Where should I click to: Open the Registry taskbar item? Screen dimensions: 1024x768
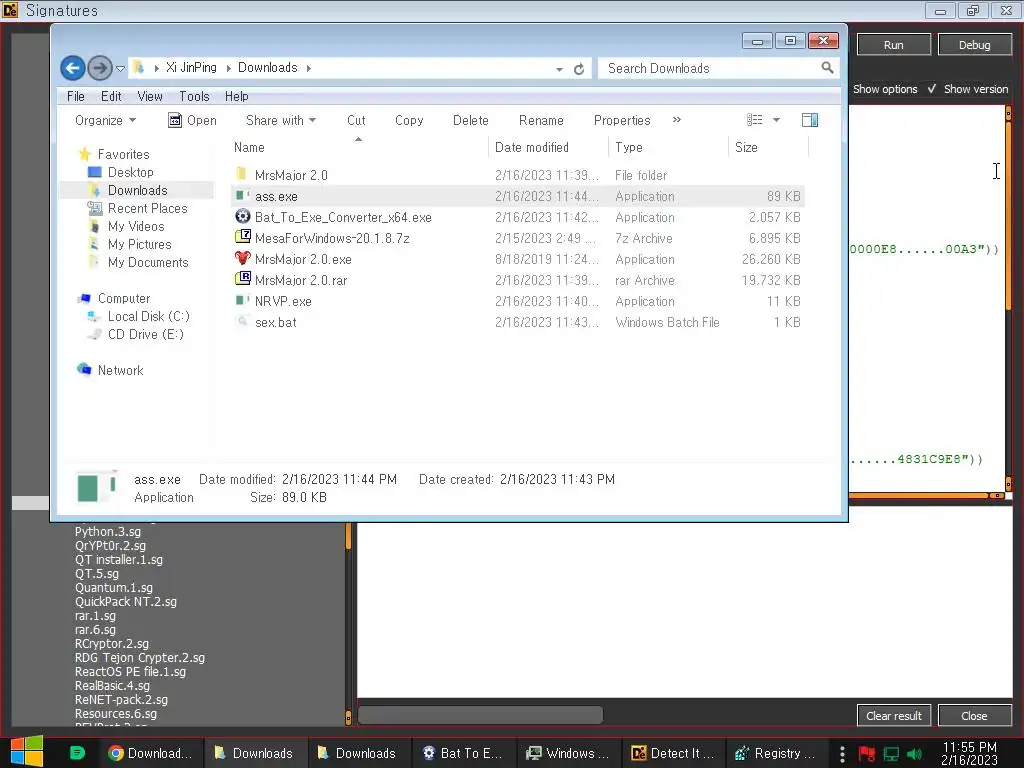tap(776, 753)
